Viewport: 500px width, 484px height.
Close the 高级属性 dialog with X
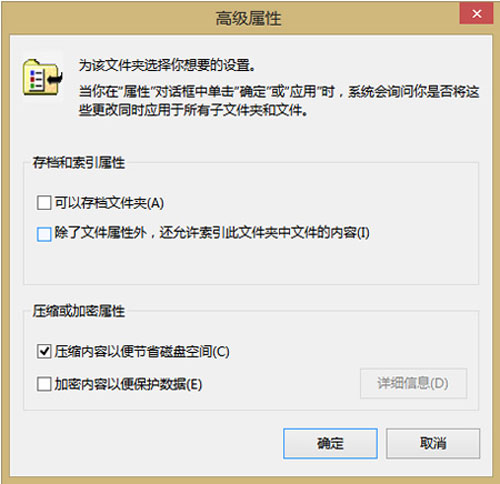coord(476,14)
